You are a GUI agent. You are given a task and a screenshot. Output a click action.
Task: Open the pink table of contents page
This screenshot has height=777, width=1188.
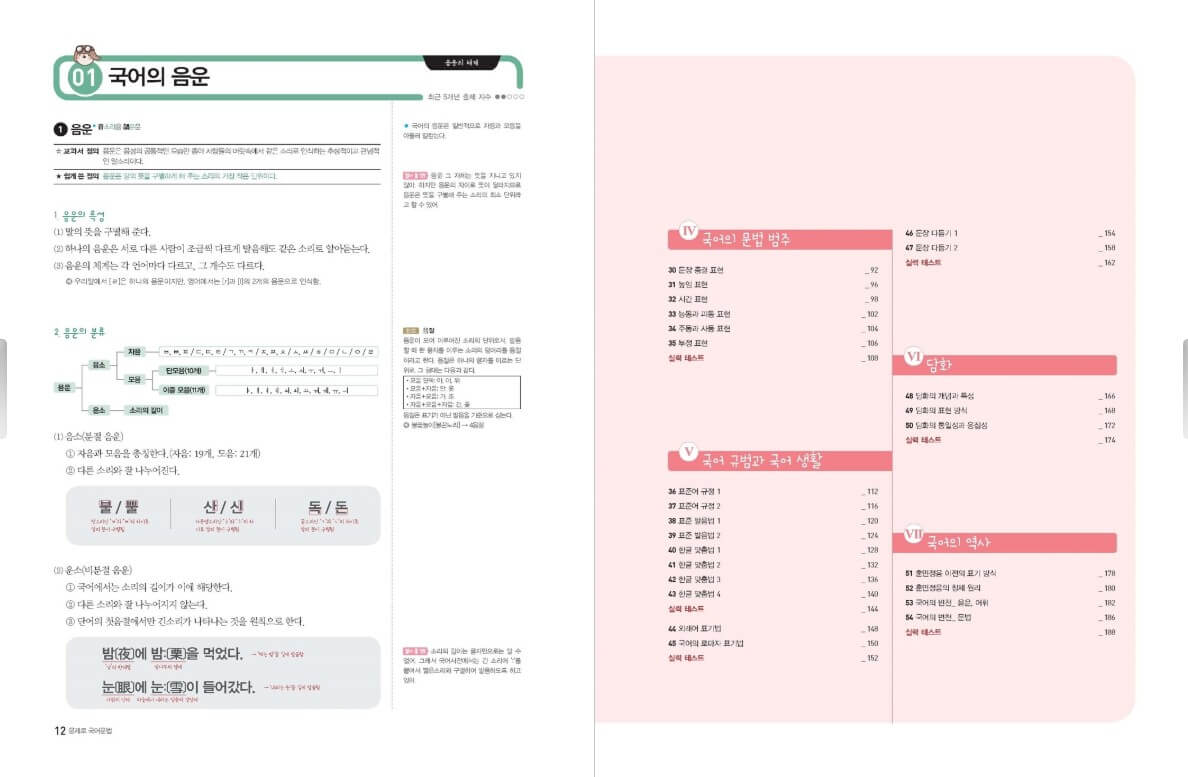[x=864, y=388]
